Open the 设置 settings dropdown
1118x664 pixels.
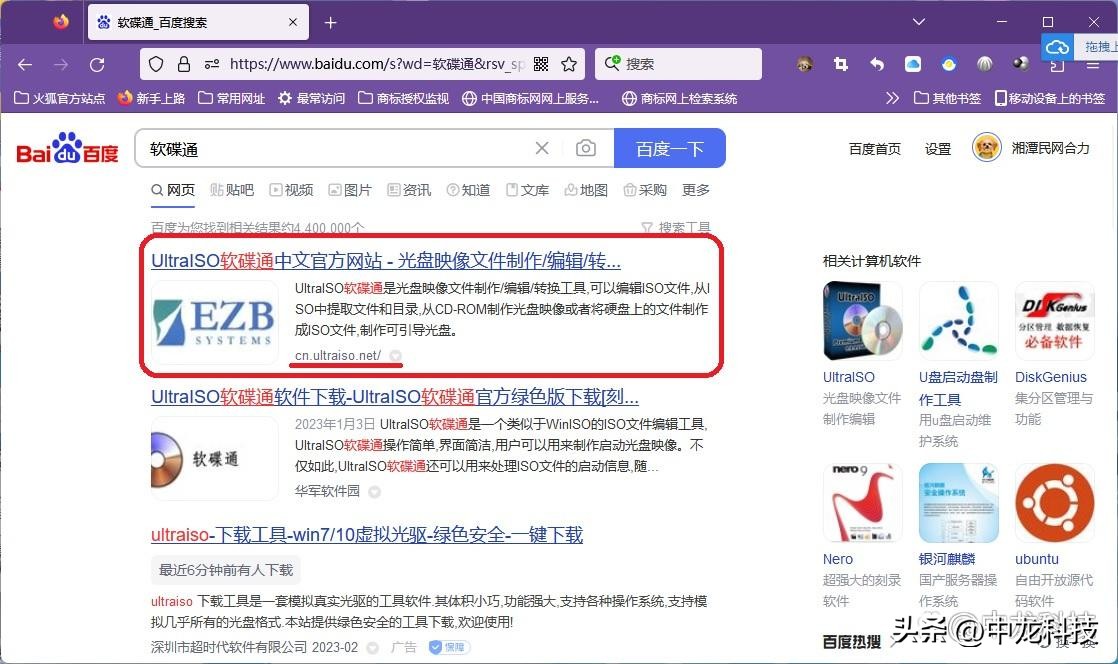[x=937, y=147]
